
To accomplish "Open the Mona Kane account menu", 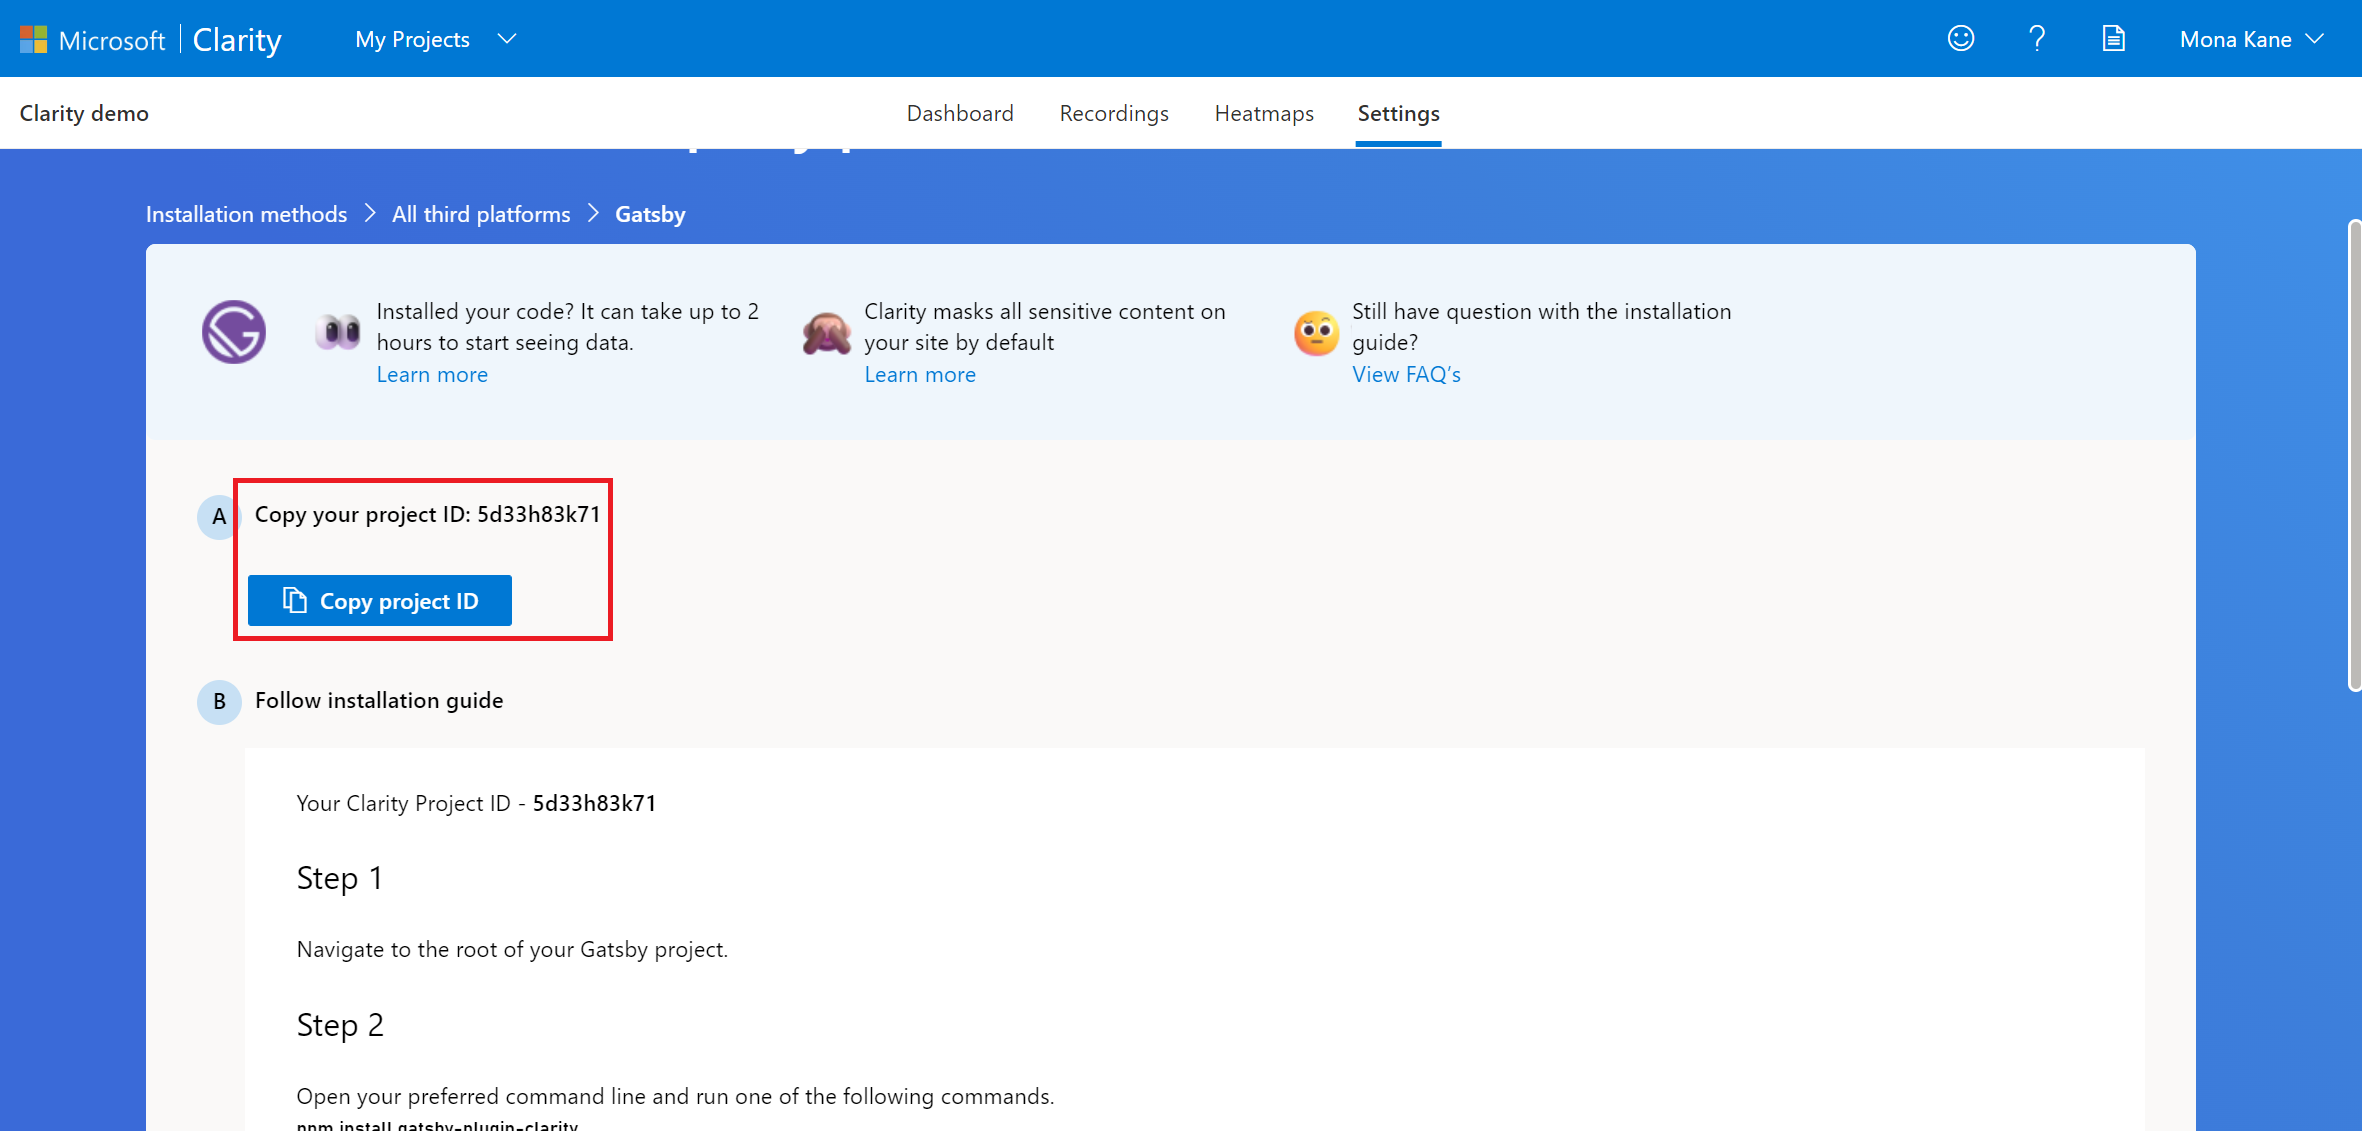I will 2252,39.
